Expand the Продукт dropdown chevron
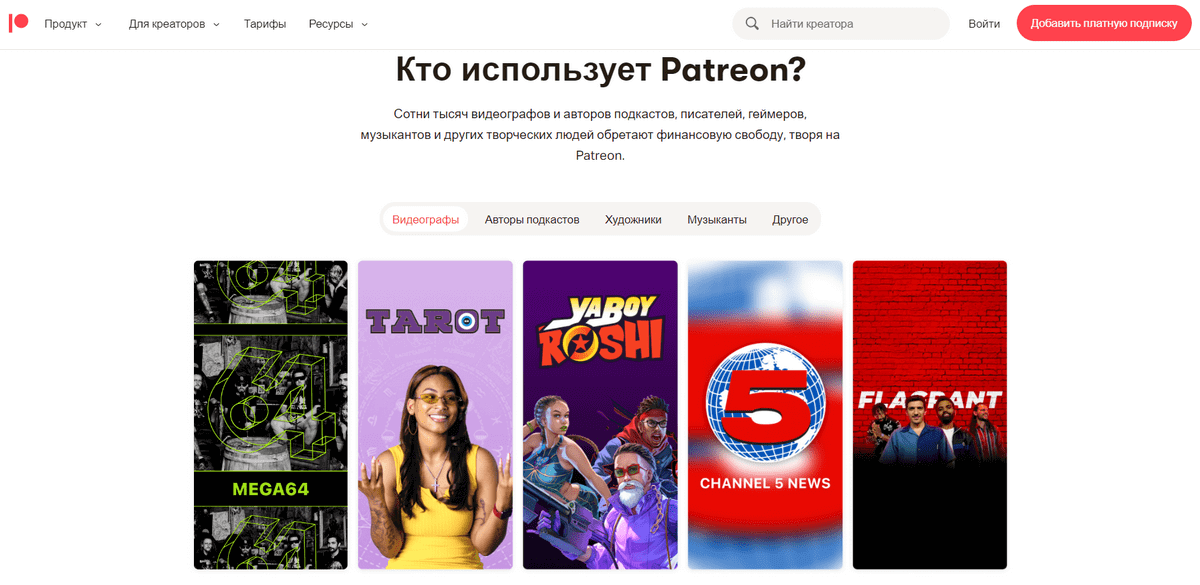The height and width of the screenshot is (585, 1200). (98, 24)
